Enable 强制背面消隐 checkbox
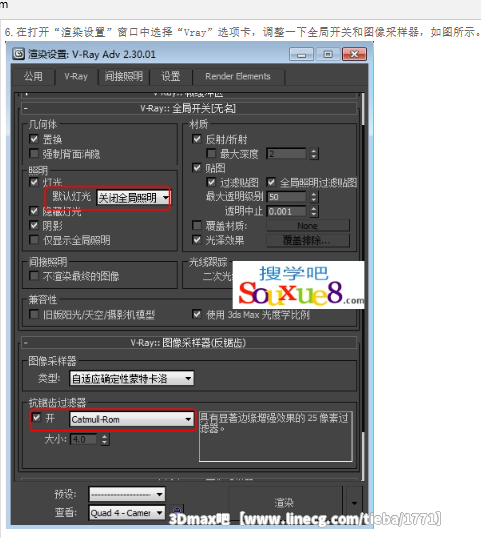This screenshot has height=538, width=481. (x=34, y=153)
